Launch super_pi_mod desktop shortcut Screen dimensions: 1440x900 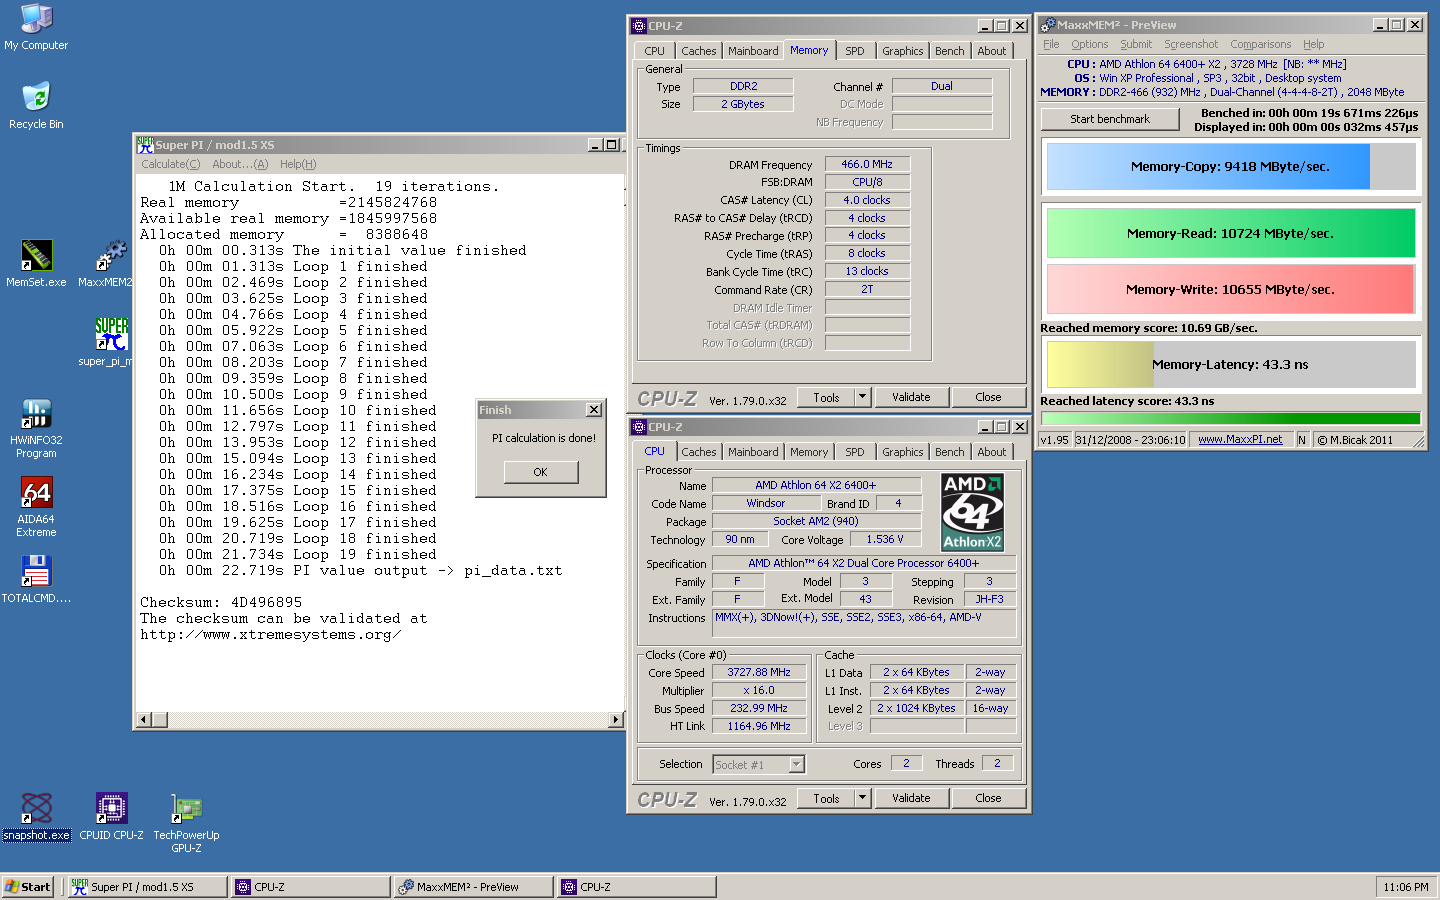108,342
